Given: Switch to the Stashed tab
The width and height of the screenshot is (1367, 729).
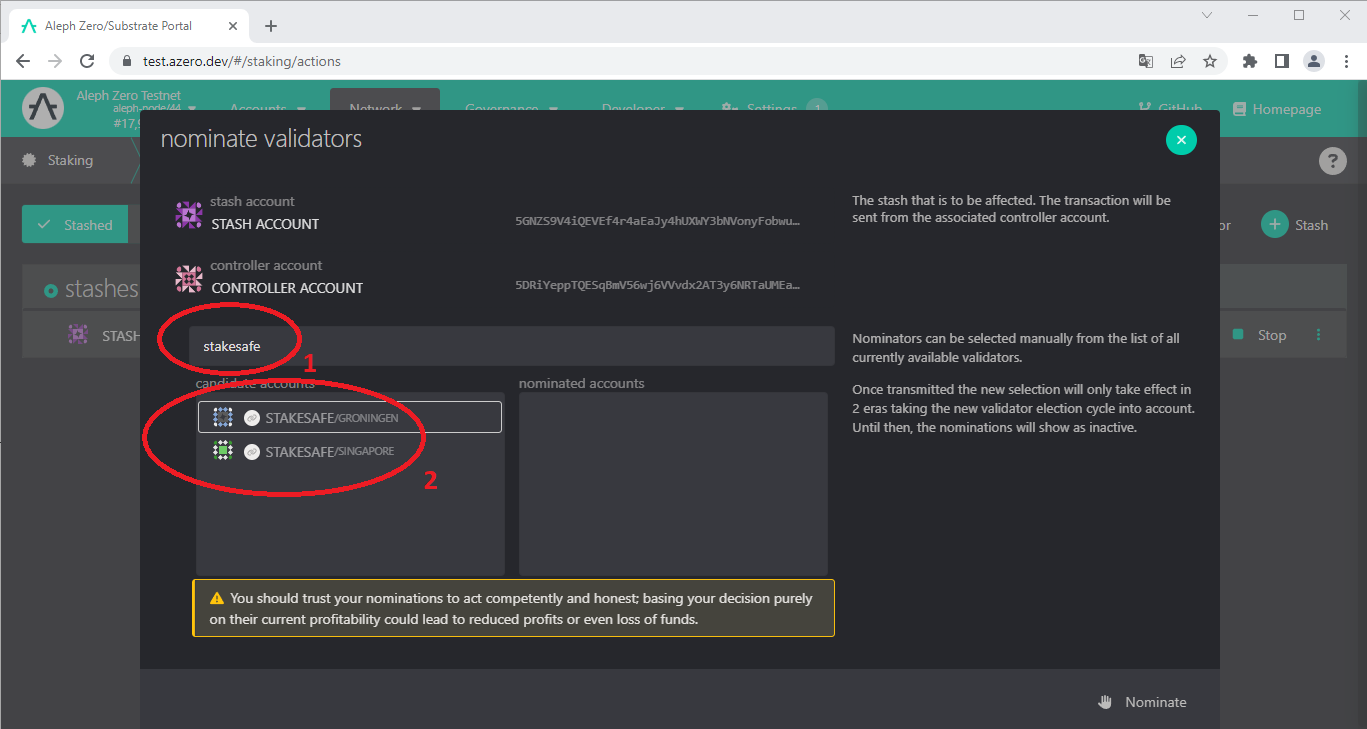Looking at the screenshot, I should tap(75, 225).
